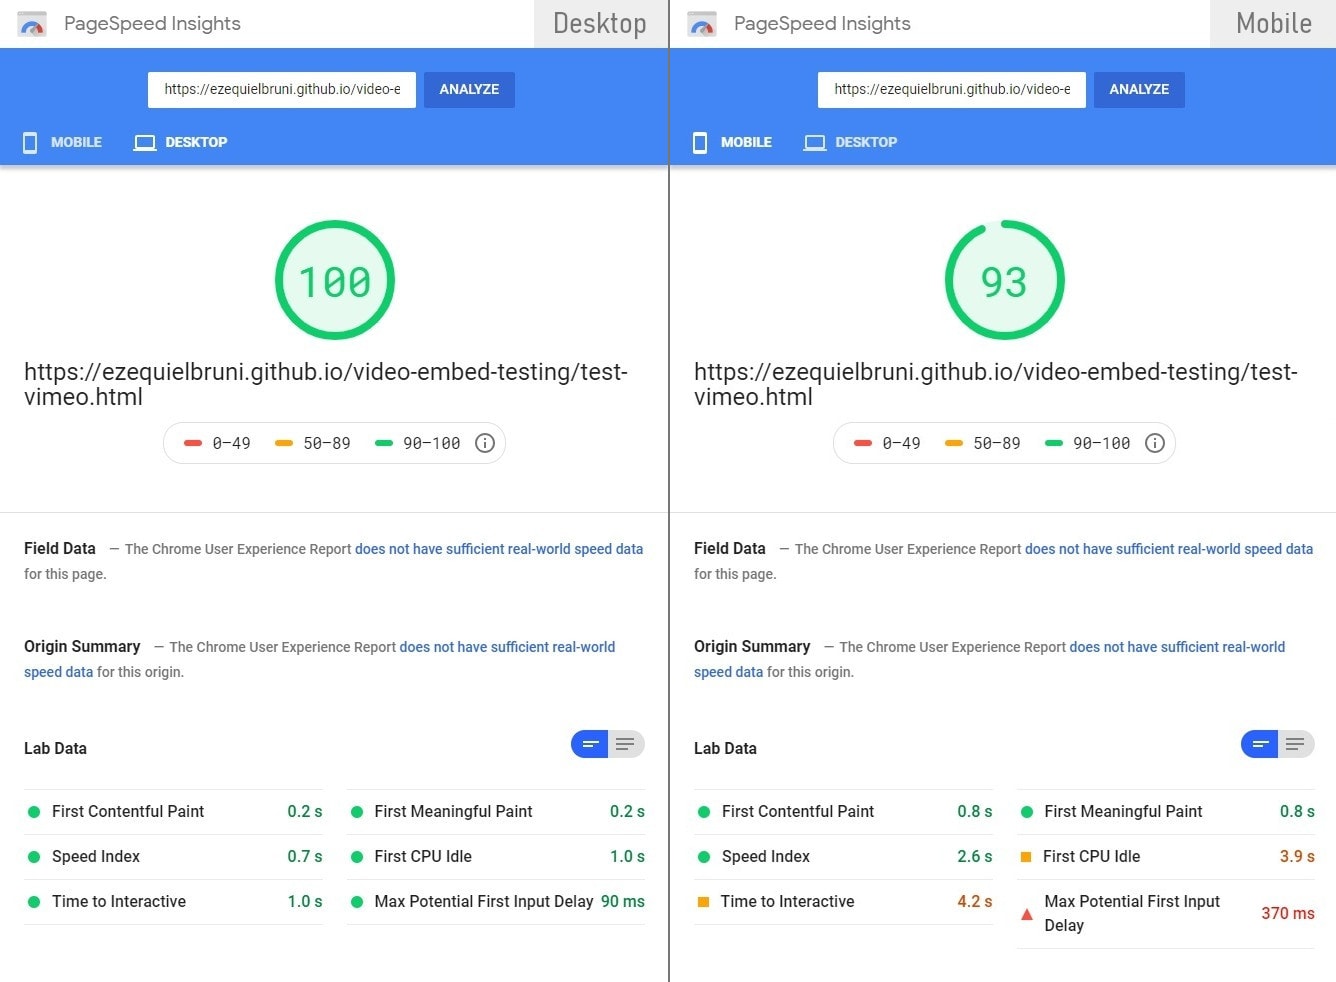Select expanded Lab Data view toggle in Desktop panel

click(x=627, y=744)
